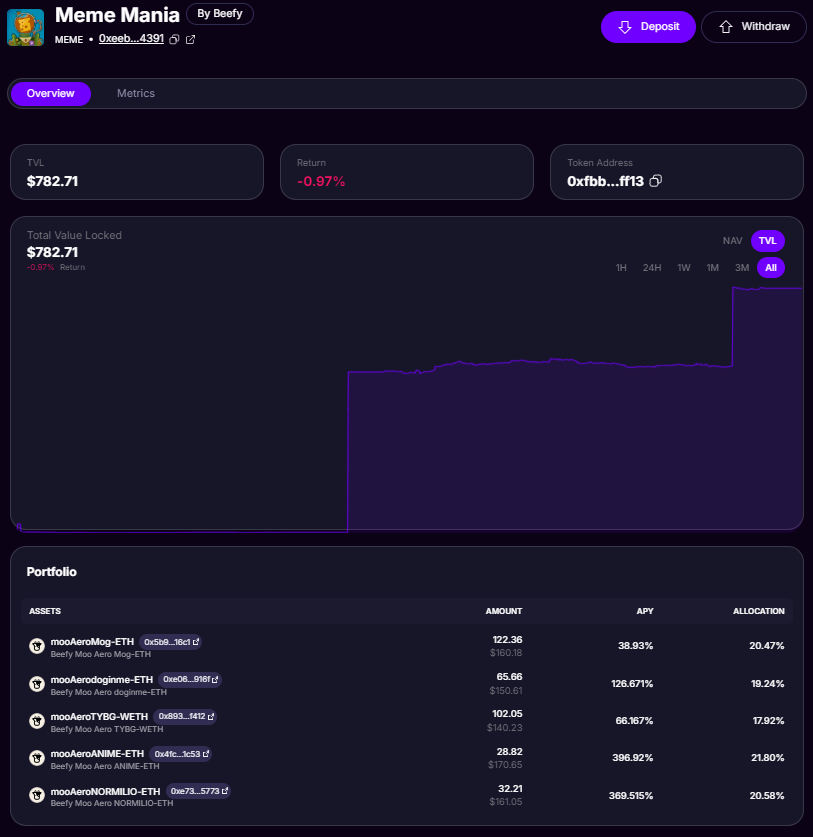Click the mooAeroMog-ETH asset name
813x837 pixels.
coord(92,642)
